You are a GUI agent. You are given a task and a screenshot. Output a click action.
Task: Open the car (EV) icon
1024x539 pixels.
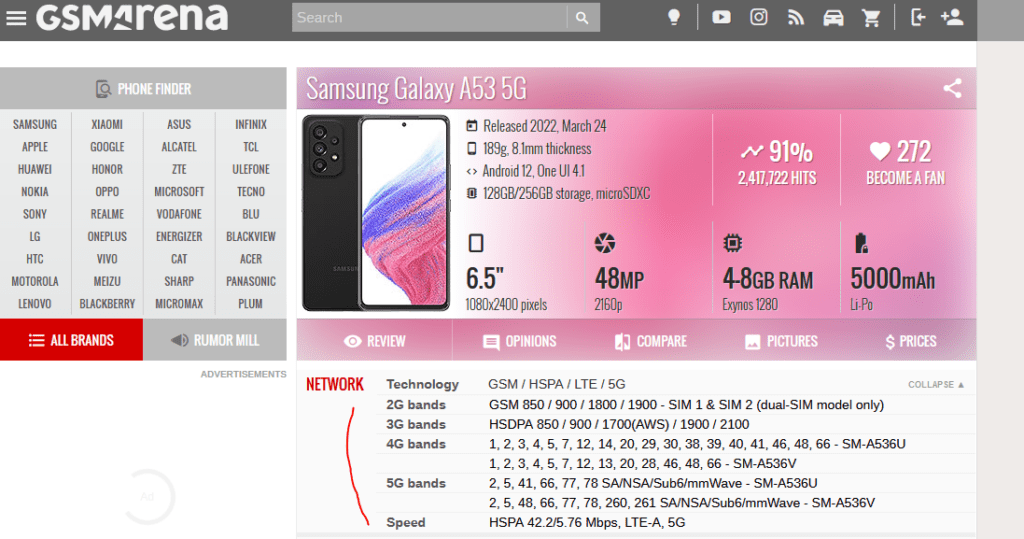tap(833, 18)
